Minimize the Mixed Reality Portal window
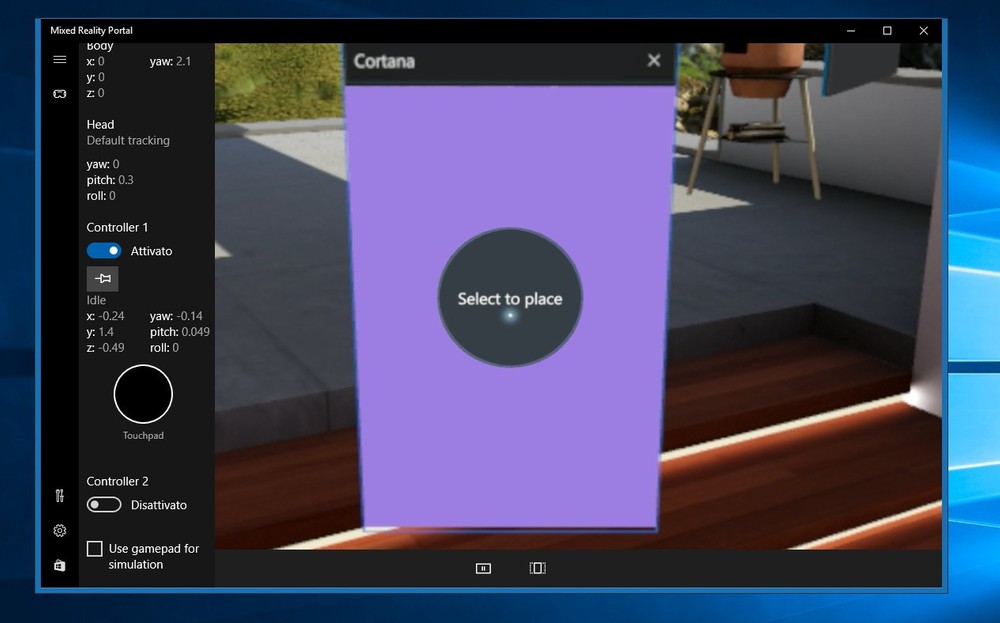The height and width of the screenshot is (623, 1000). (851, 31)
